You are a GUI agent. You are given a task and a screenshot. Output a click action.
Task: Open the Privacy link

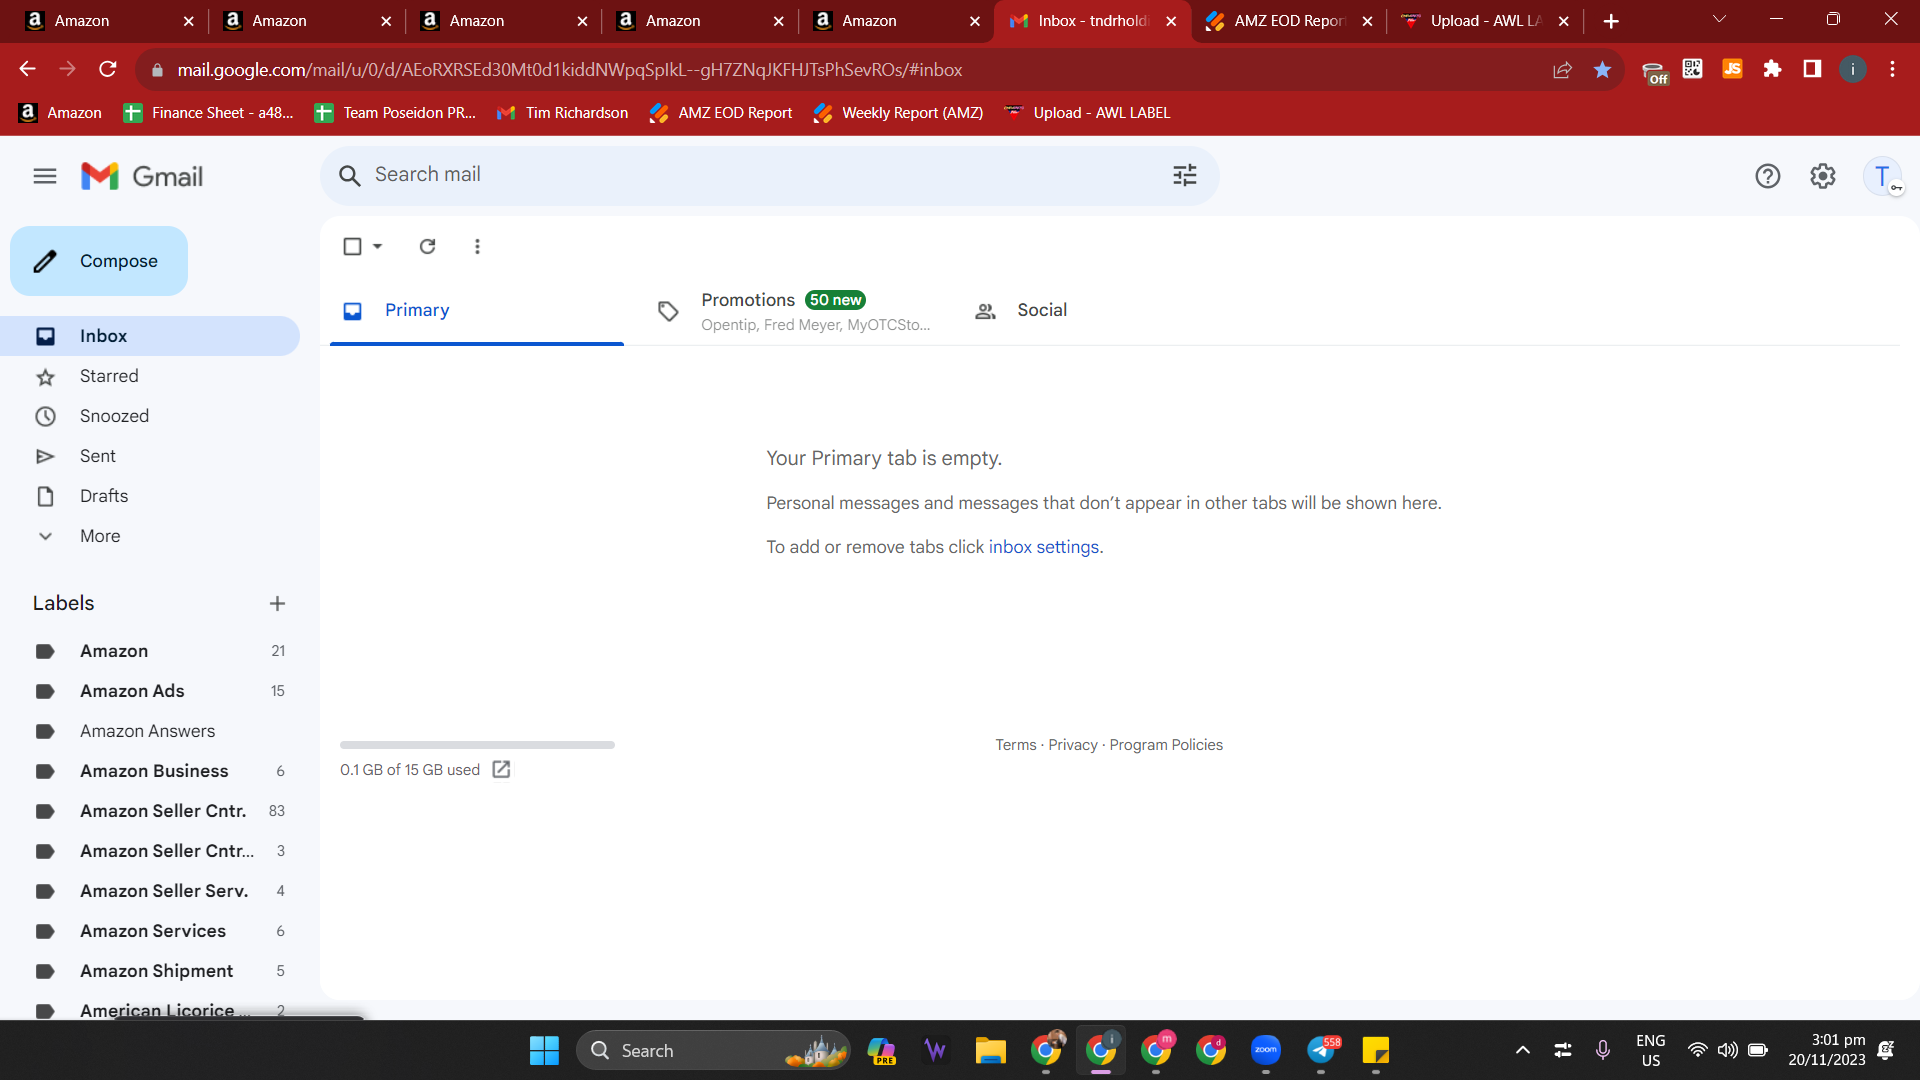pos(1073,746)
